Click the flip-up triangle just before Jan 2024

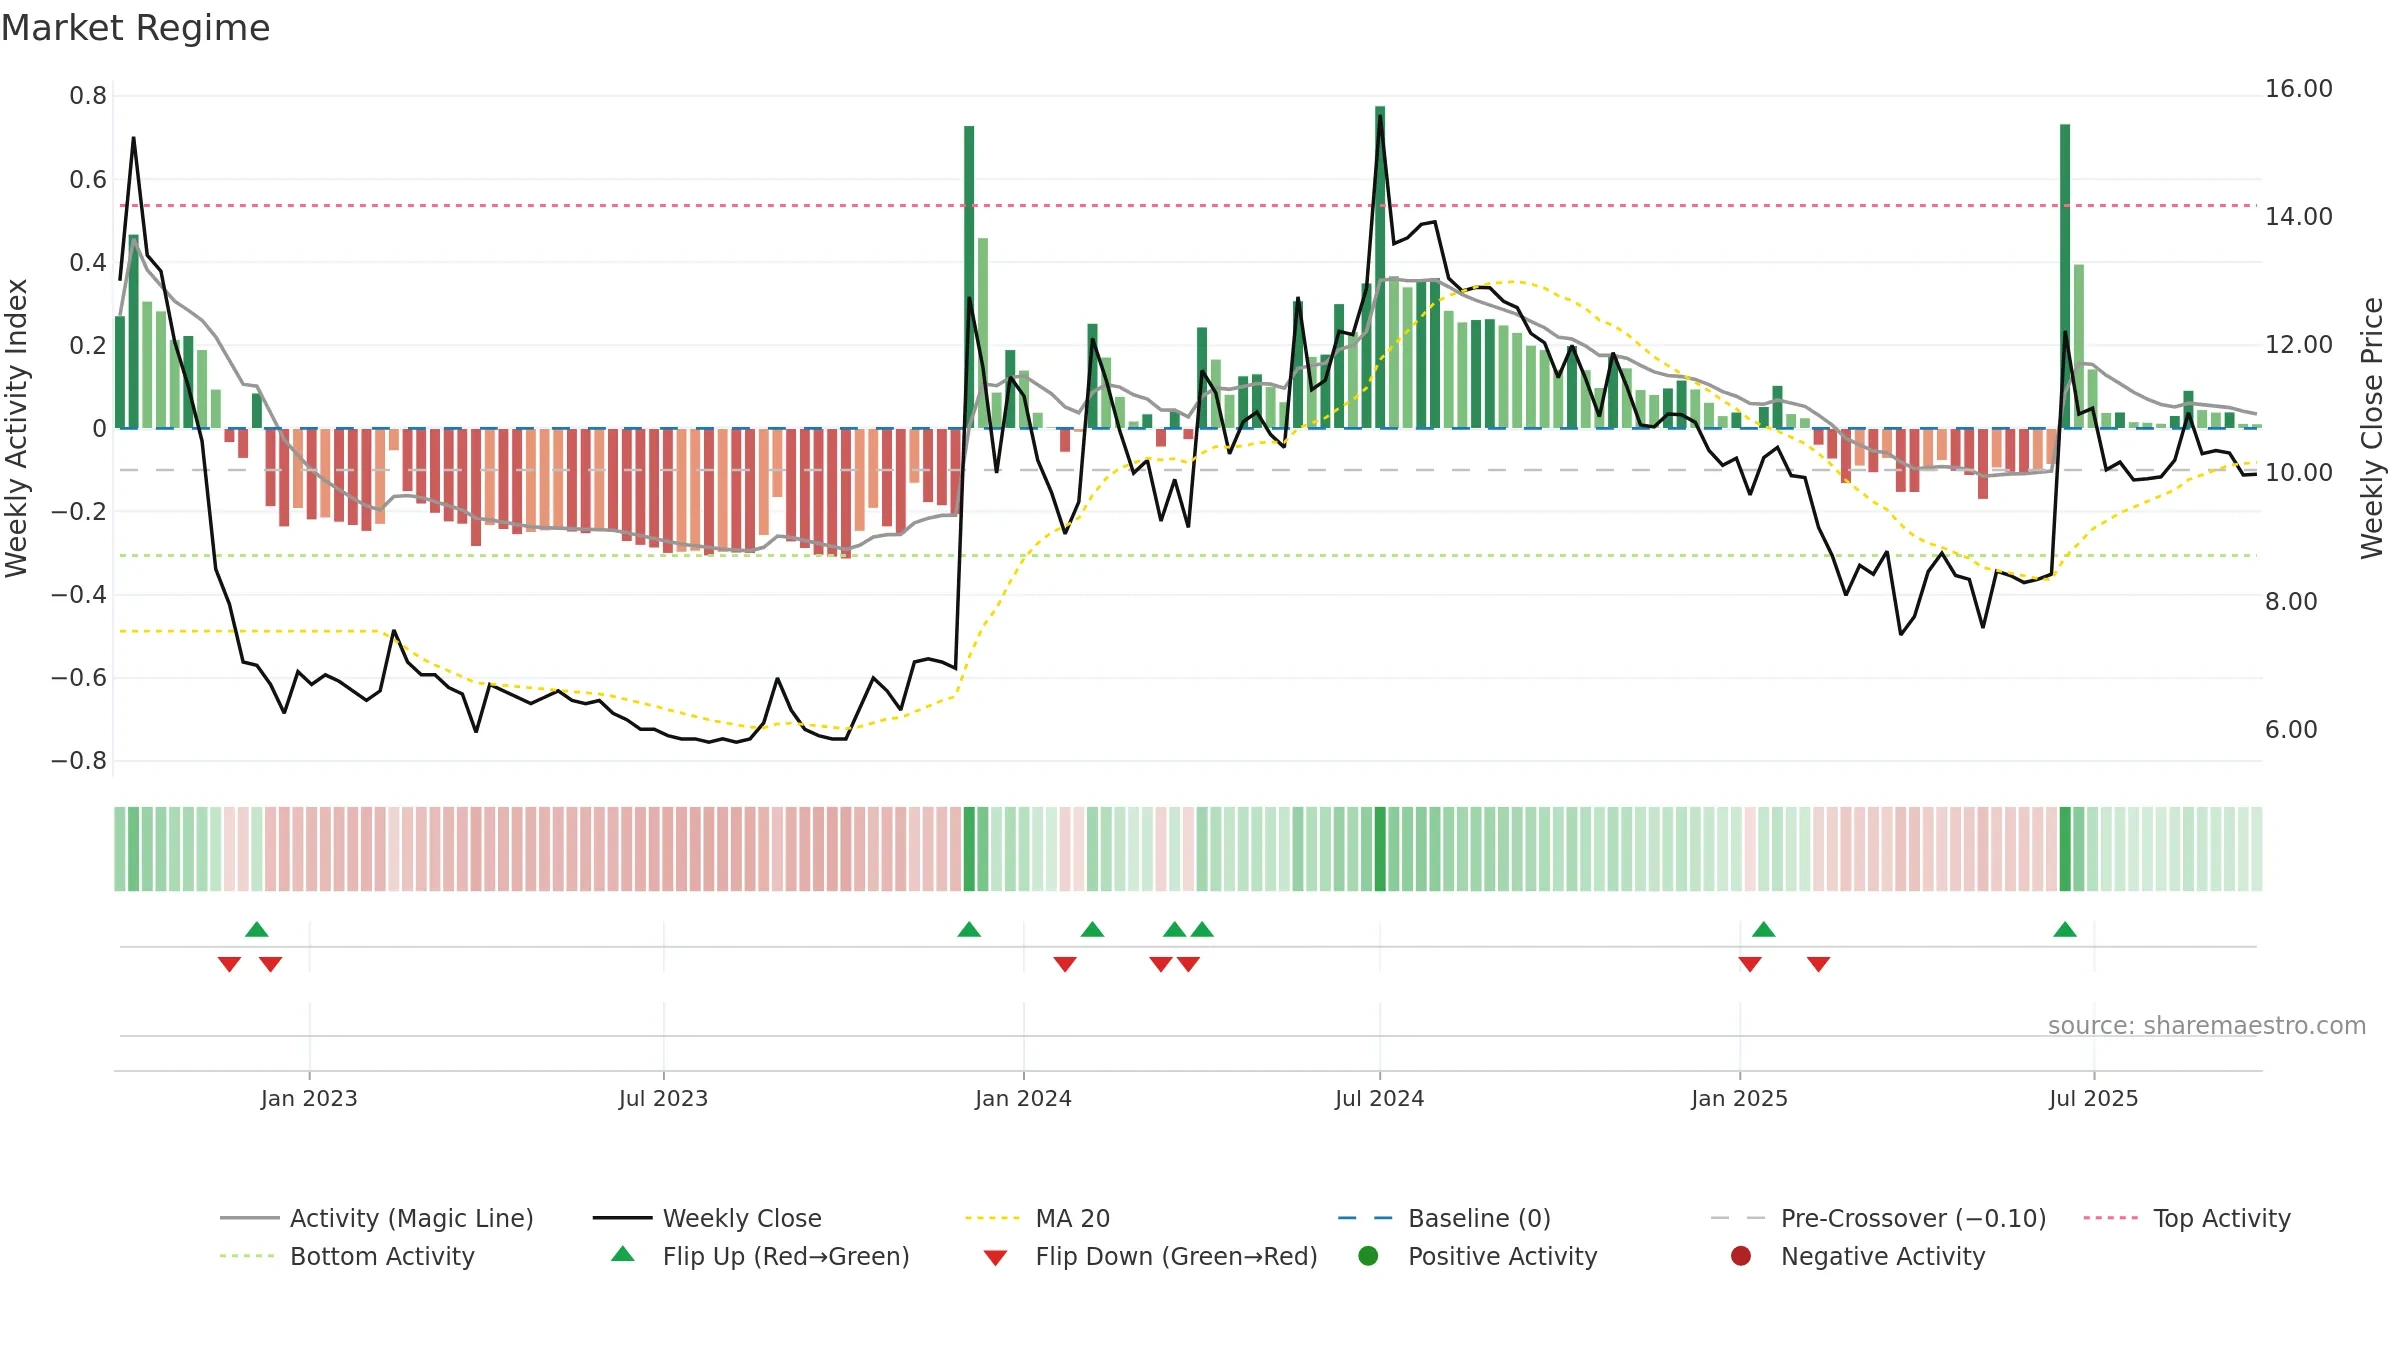coord(969,929)
